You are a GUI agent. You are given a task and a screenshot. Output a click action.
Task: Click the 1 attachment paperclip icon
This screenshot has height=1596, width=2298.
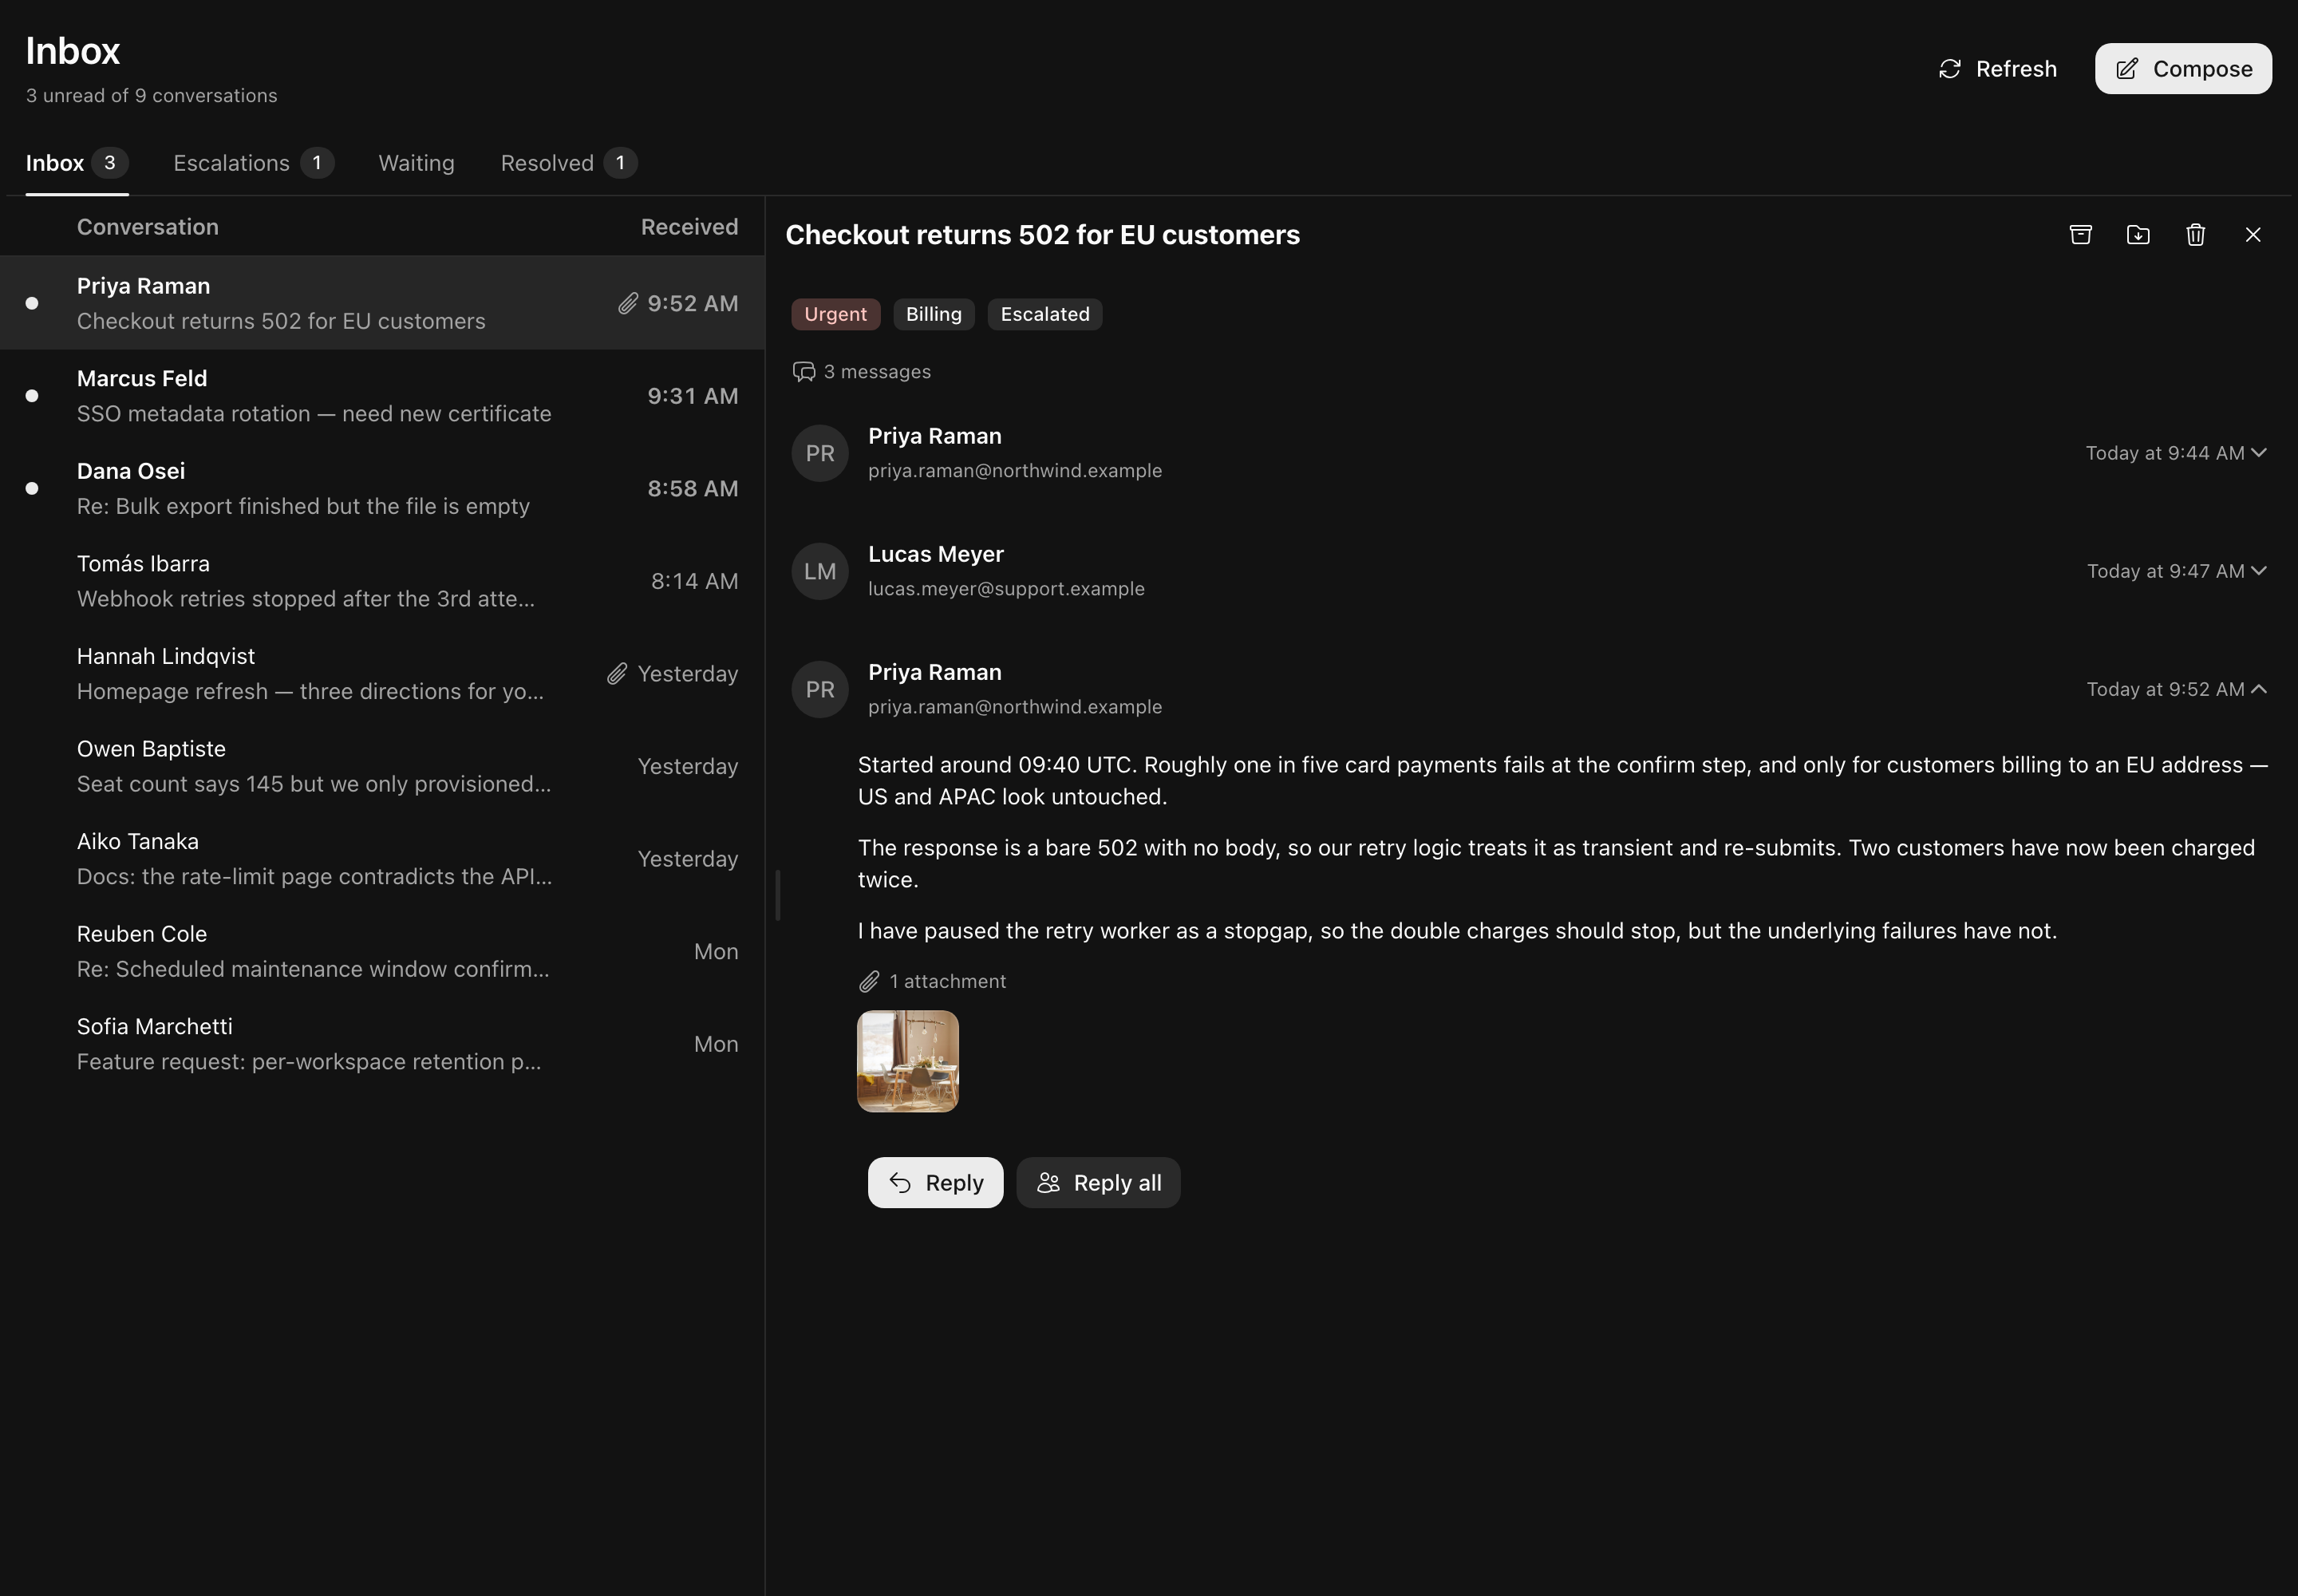(869, 982)
